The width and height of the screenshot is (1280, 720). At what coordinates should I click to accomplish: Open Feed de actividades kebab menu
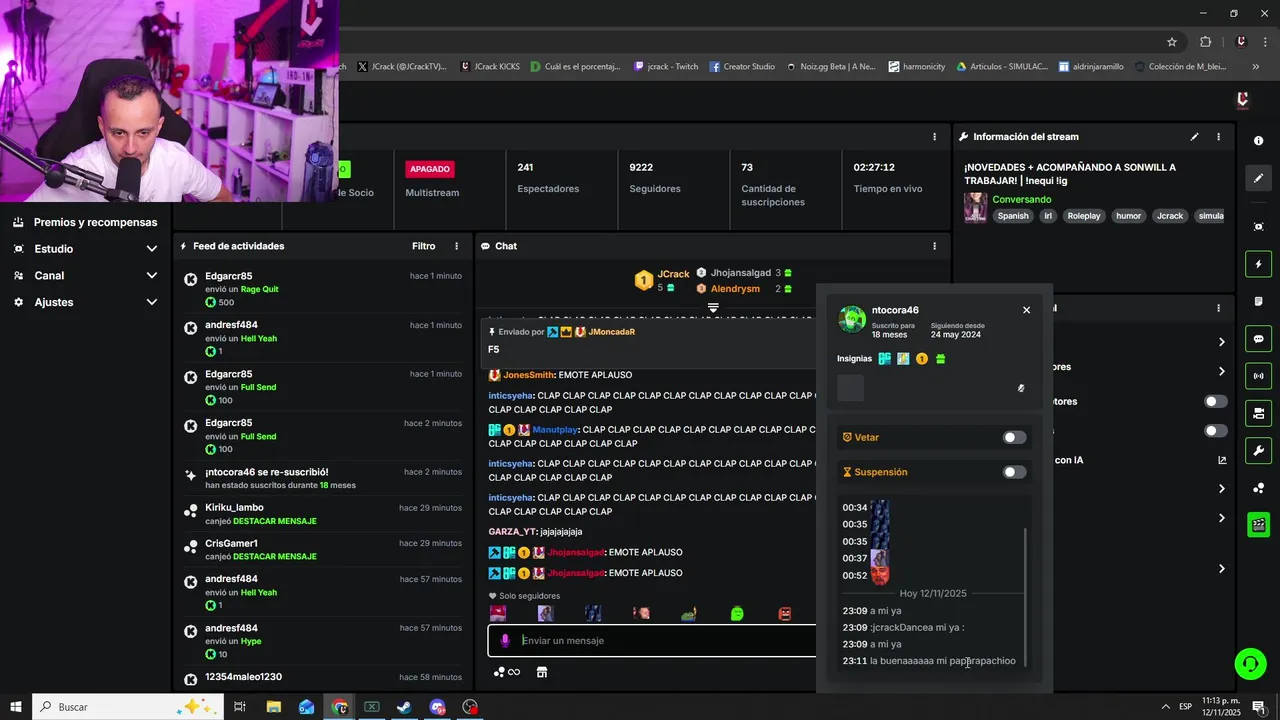pyautogui.click(x=457, y=246)
